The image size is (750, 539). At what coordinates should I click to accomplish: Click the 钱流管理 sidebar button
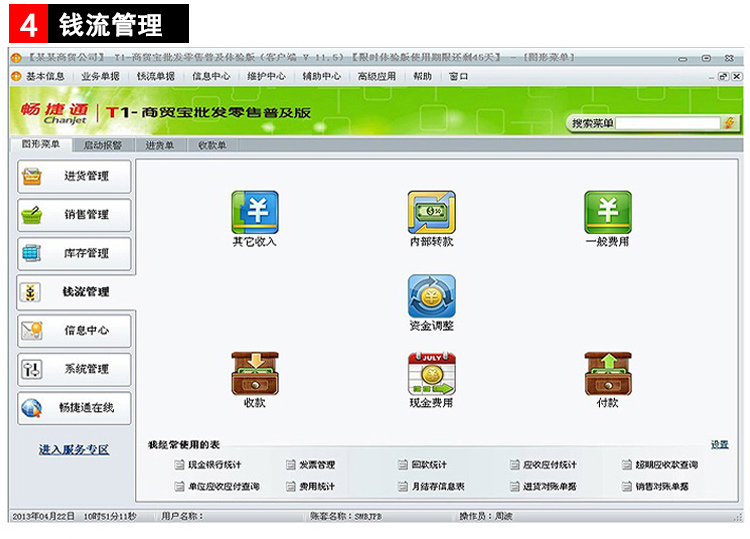(x=74, y=292)
